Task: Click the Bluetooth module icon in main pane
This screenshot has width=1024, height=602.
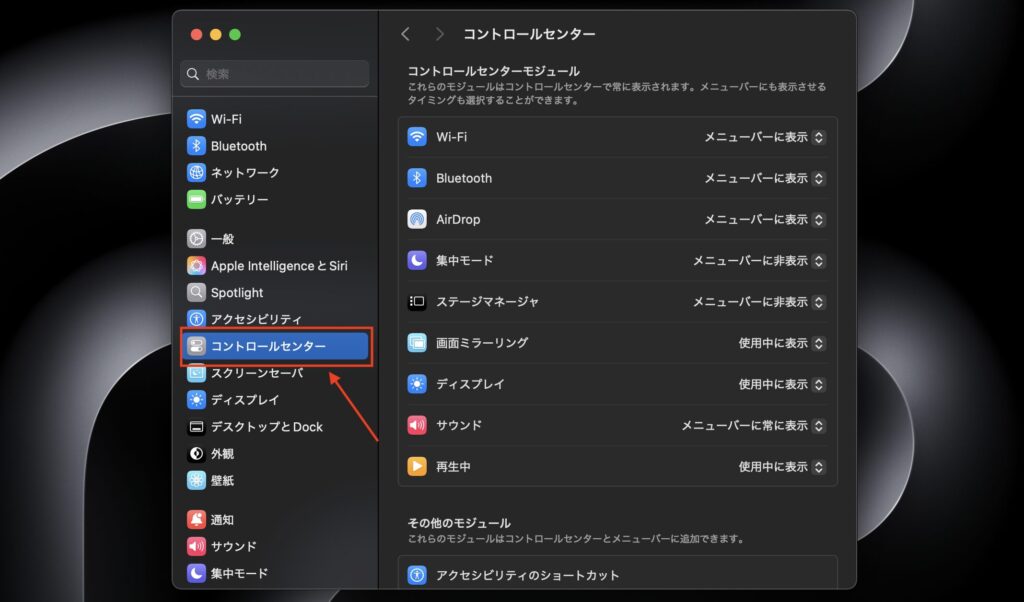Action: pos(417,178)
